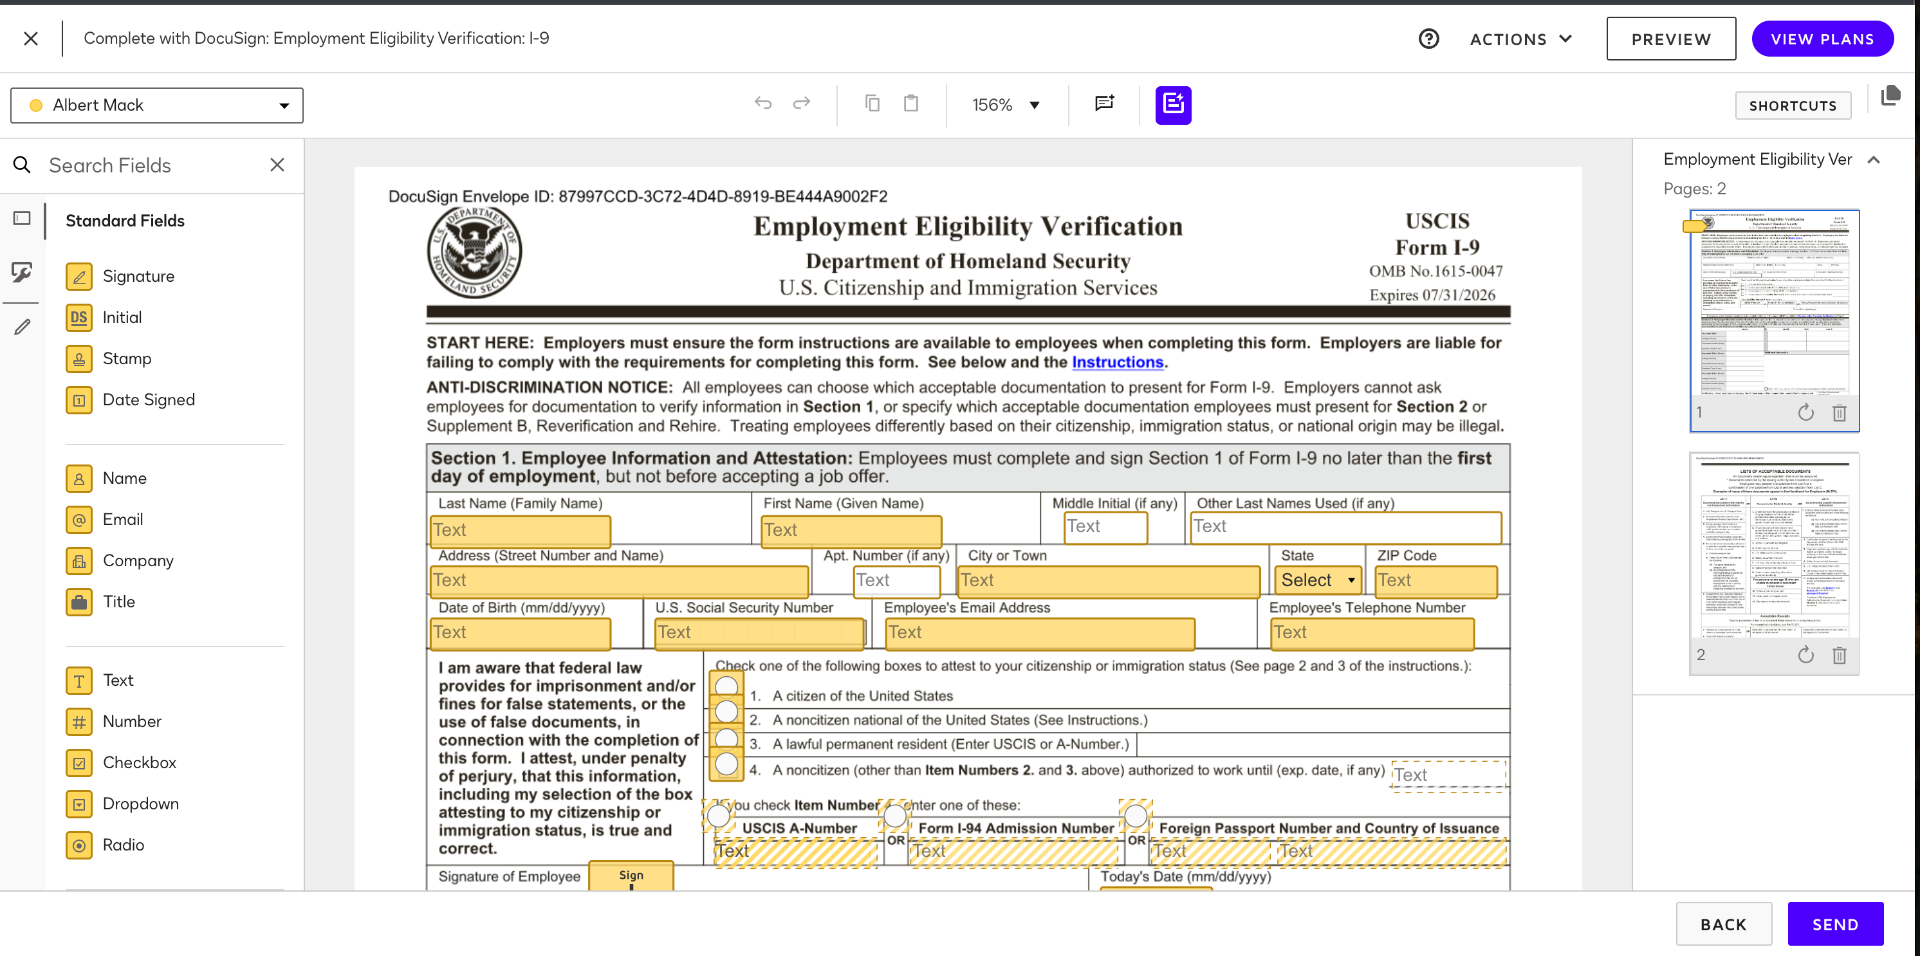Open the help question mark icon

click(x=1429, y=39)
